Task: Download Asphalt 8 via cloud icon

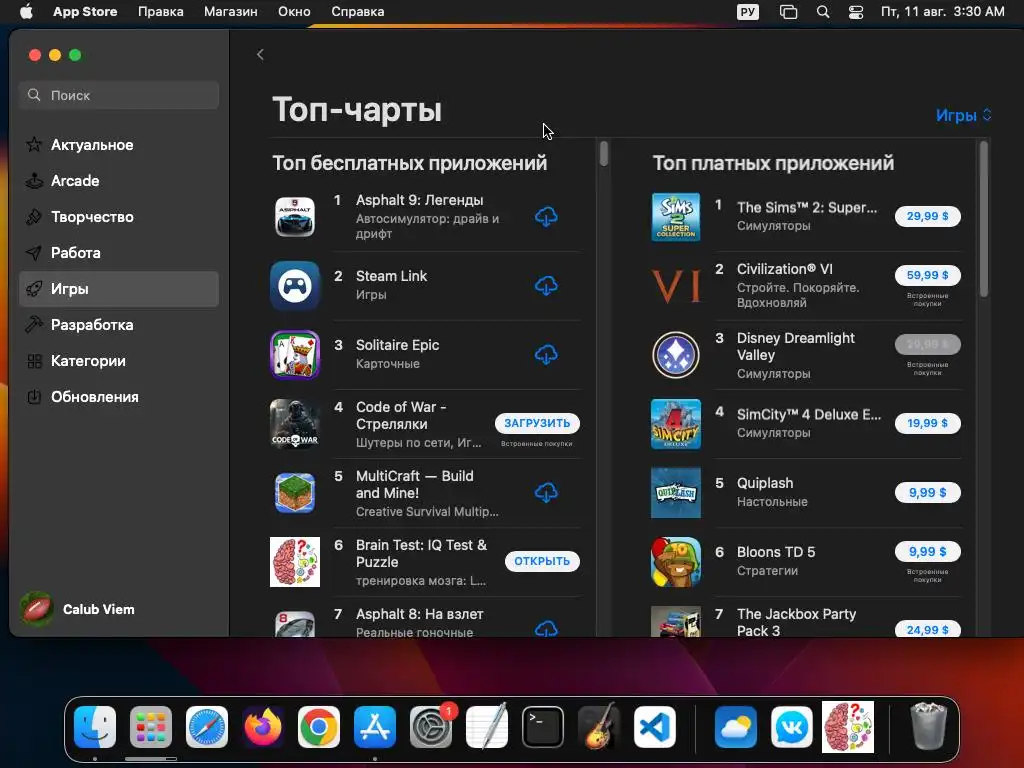Action: (x=546, y=628)
